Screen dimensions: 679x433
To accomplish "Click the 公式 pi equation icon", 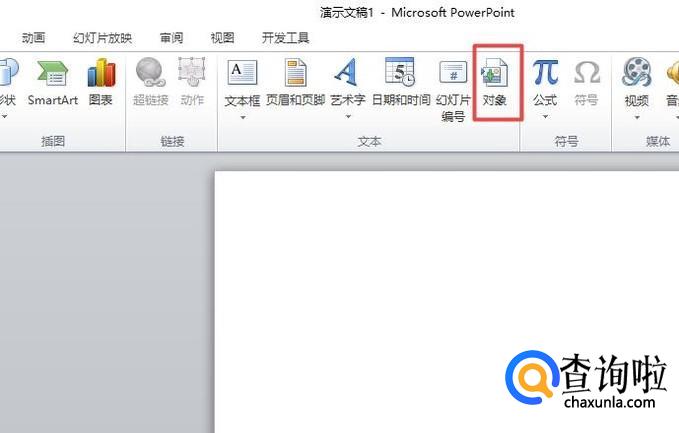I will pyautogui.click(x=545, y=81).
